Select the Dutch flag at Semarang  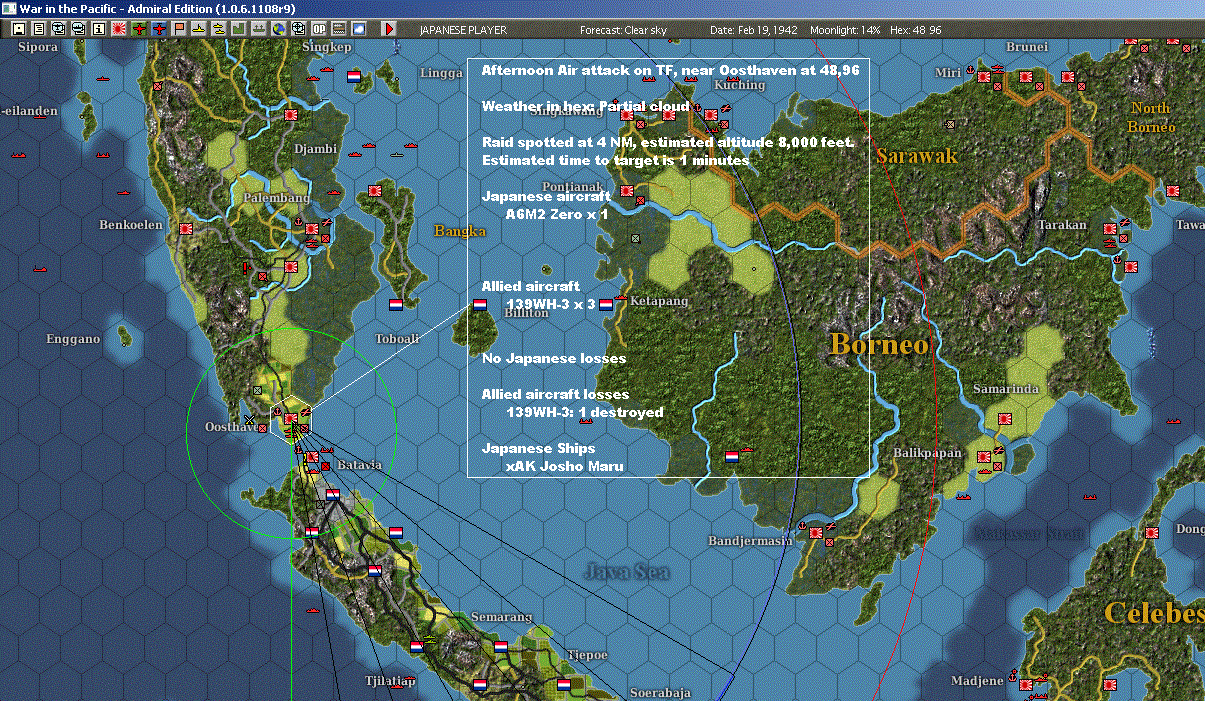(500, 647)
